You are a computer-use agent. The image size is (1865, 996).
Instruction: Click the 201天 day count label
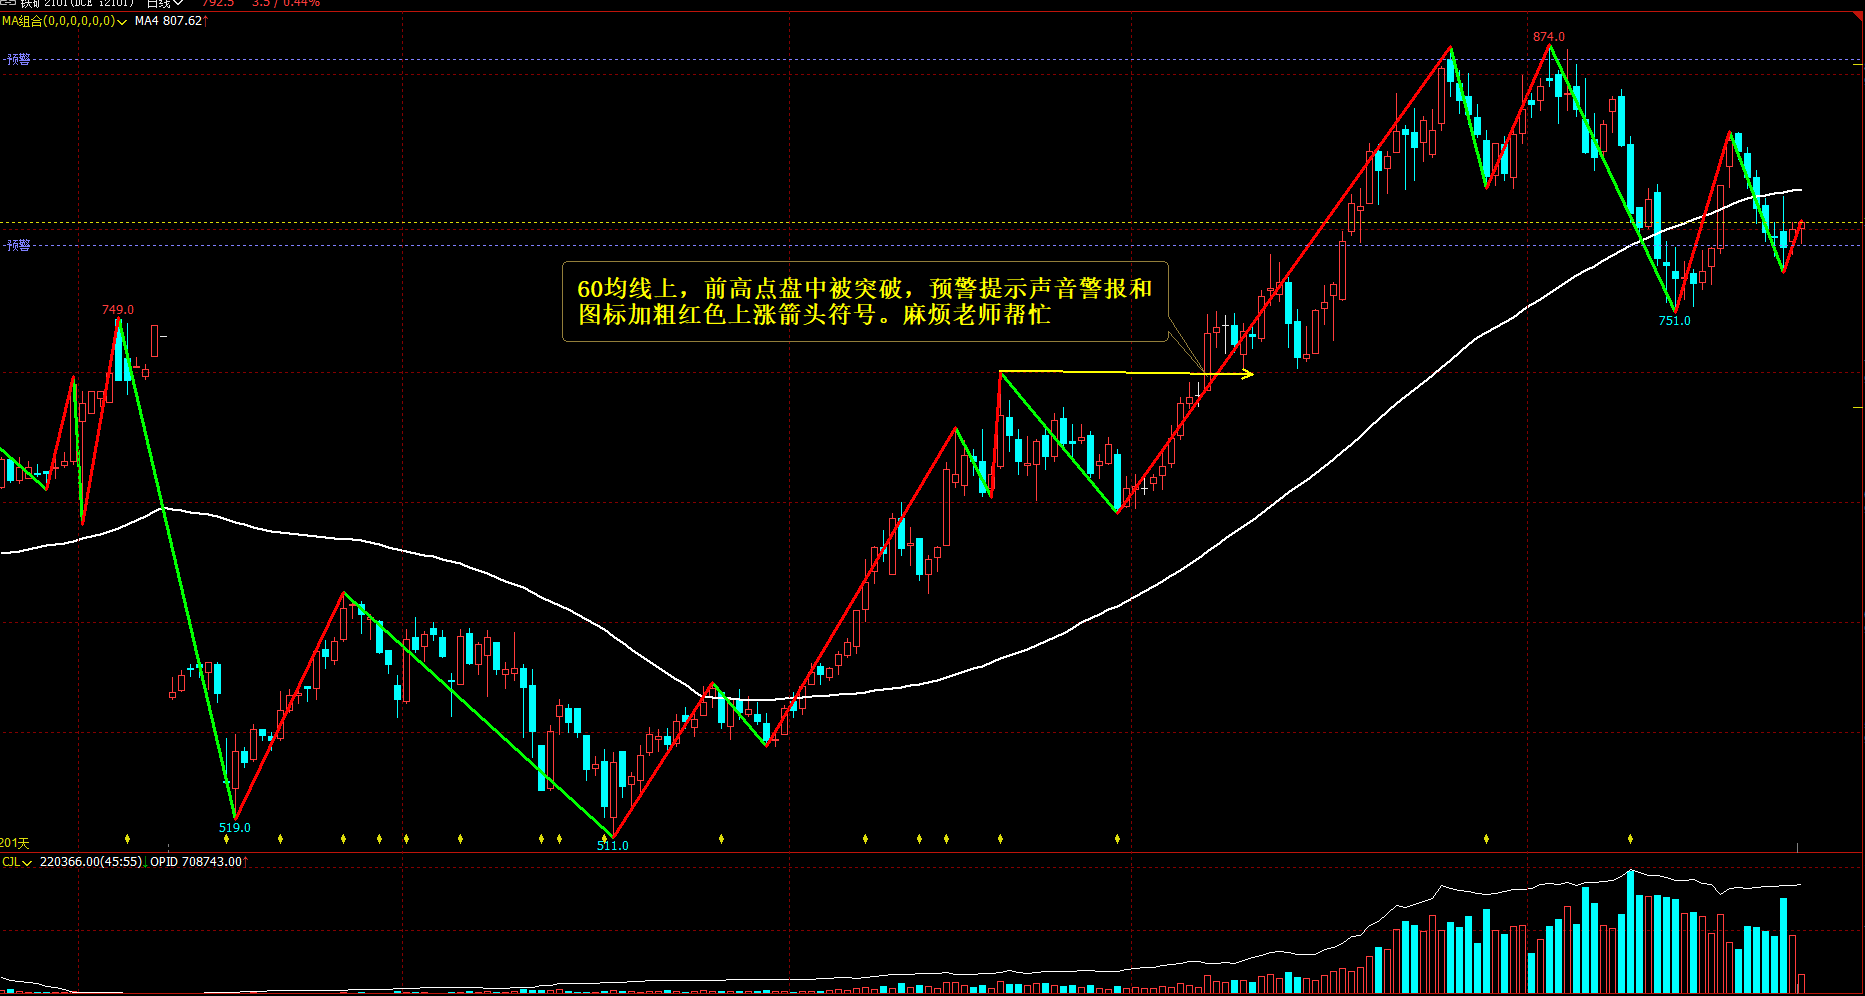tap(15, 844)
